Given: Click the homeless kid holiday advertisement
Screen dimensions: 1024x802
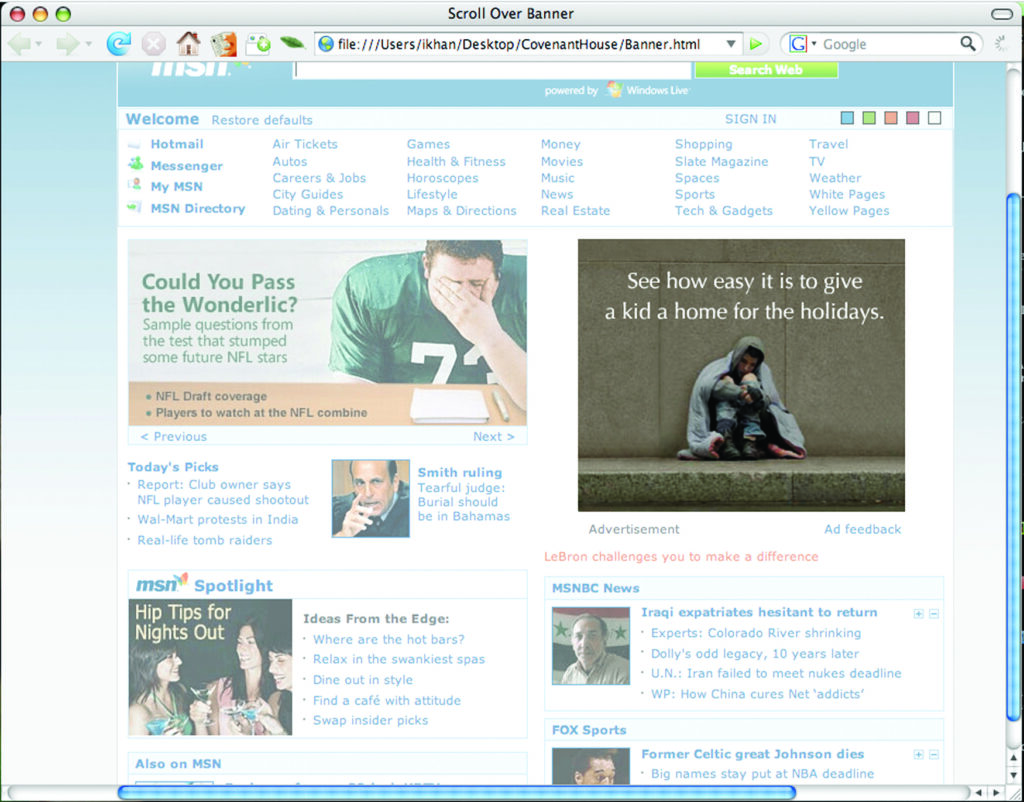Looking at the screenshot, I should coord(741,375).
